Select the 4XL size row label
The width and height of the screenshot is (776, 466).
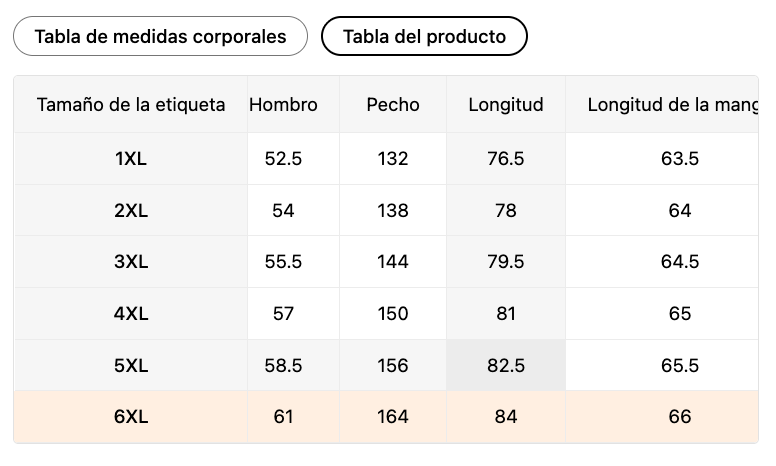[131, 314]
